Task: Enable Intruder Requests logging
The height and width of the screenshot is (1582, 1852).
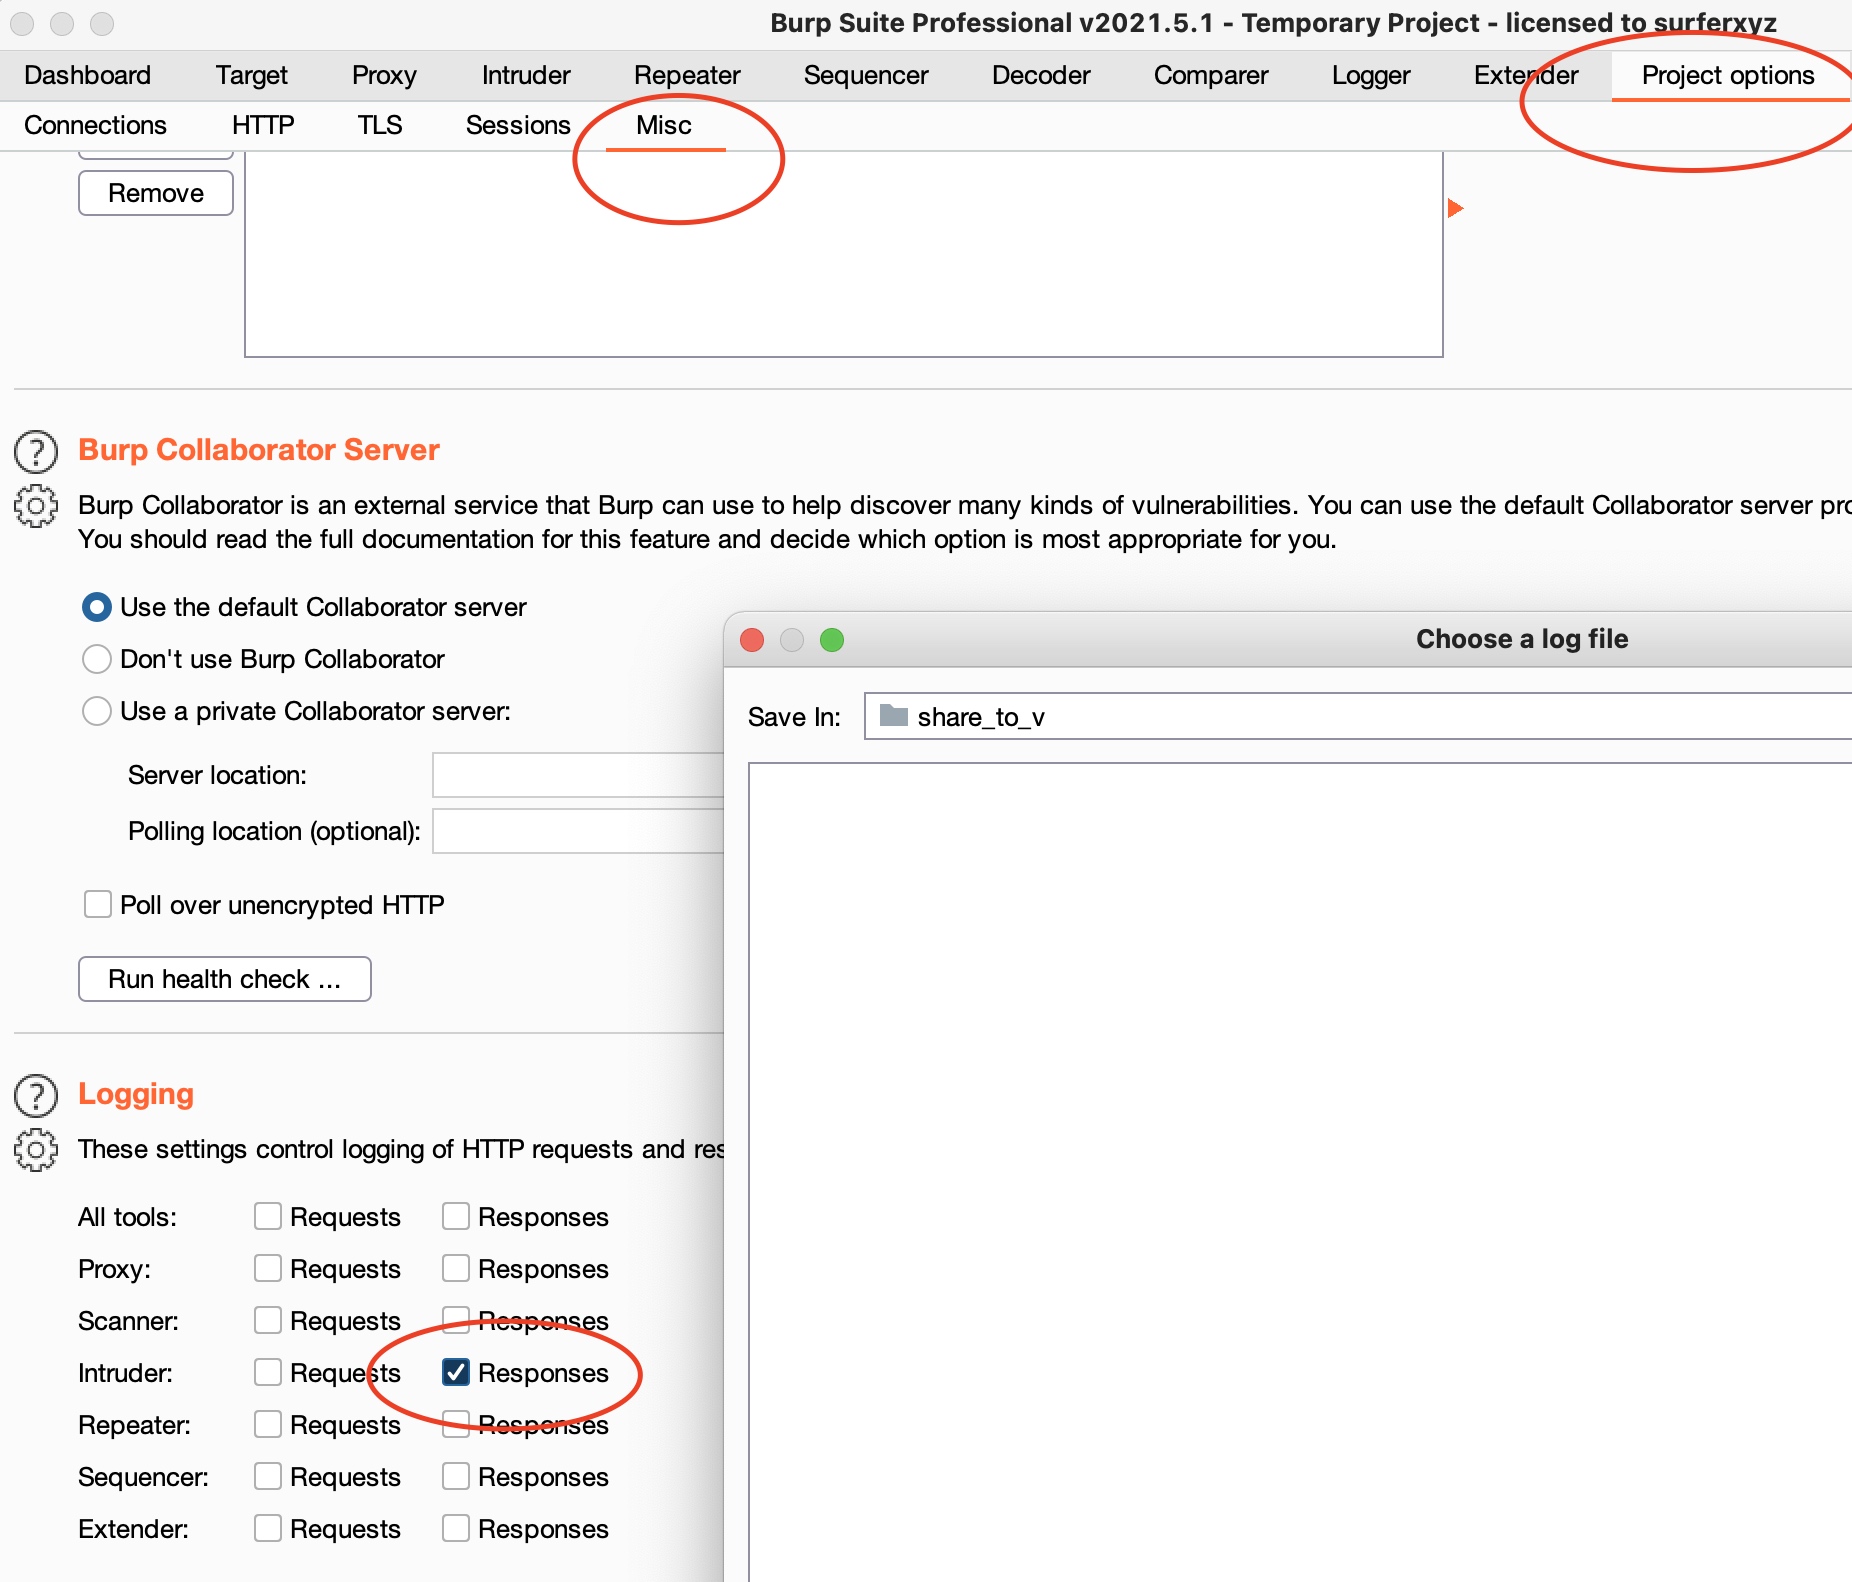Action: (x=268, y=1372)
